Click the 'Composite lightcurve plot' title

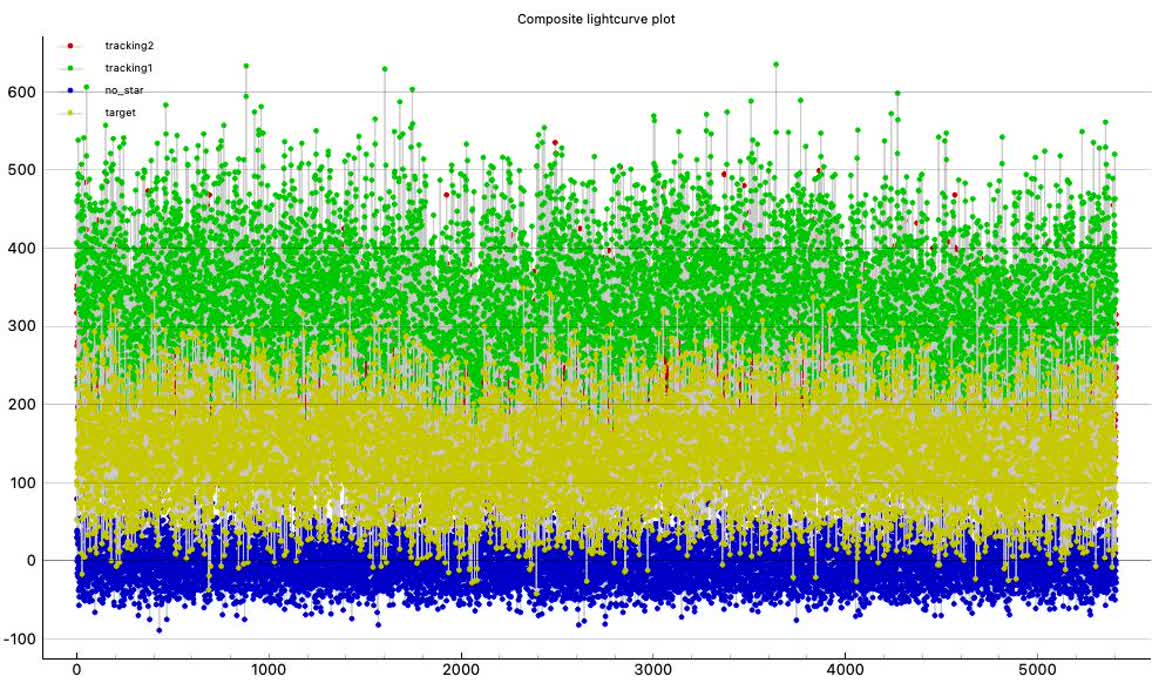596,19
